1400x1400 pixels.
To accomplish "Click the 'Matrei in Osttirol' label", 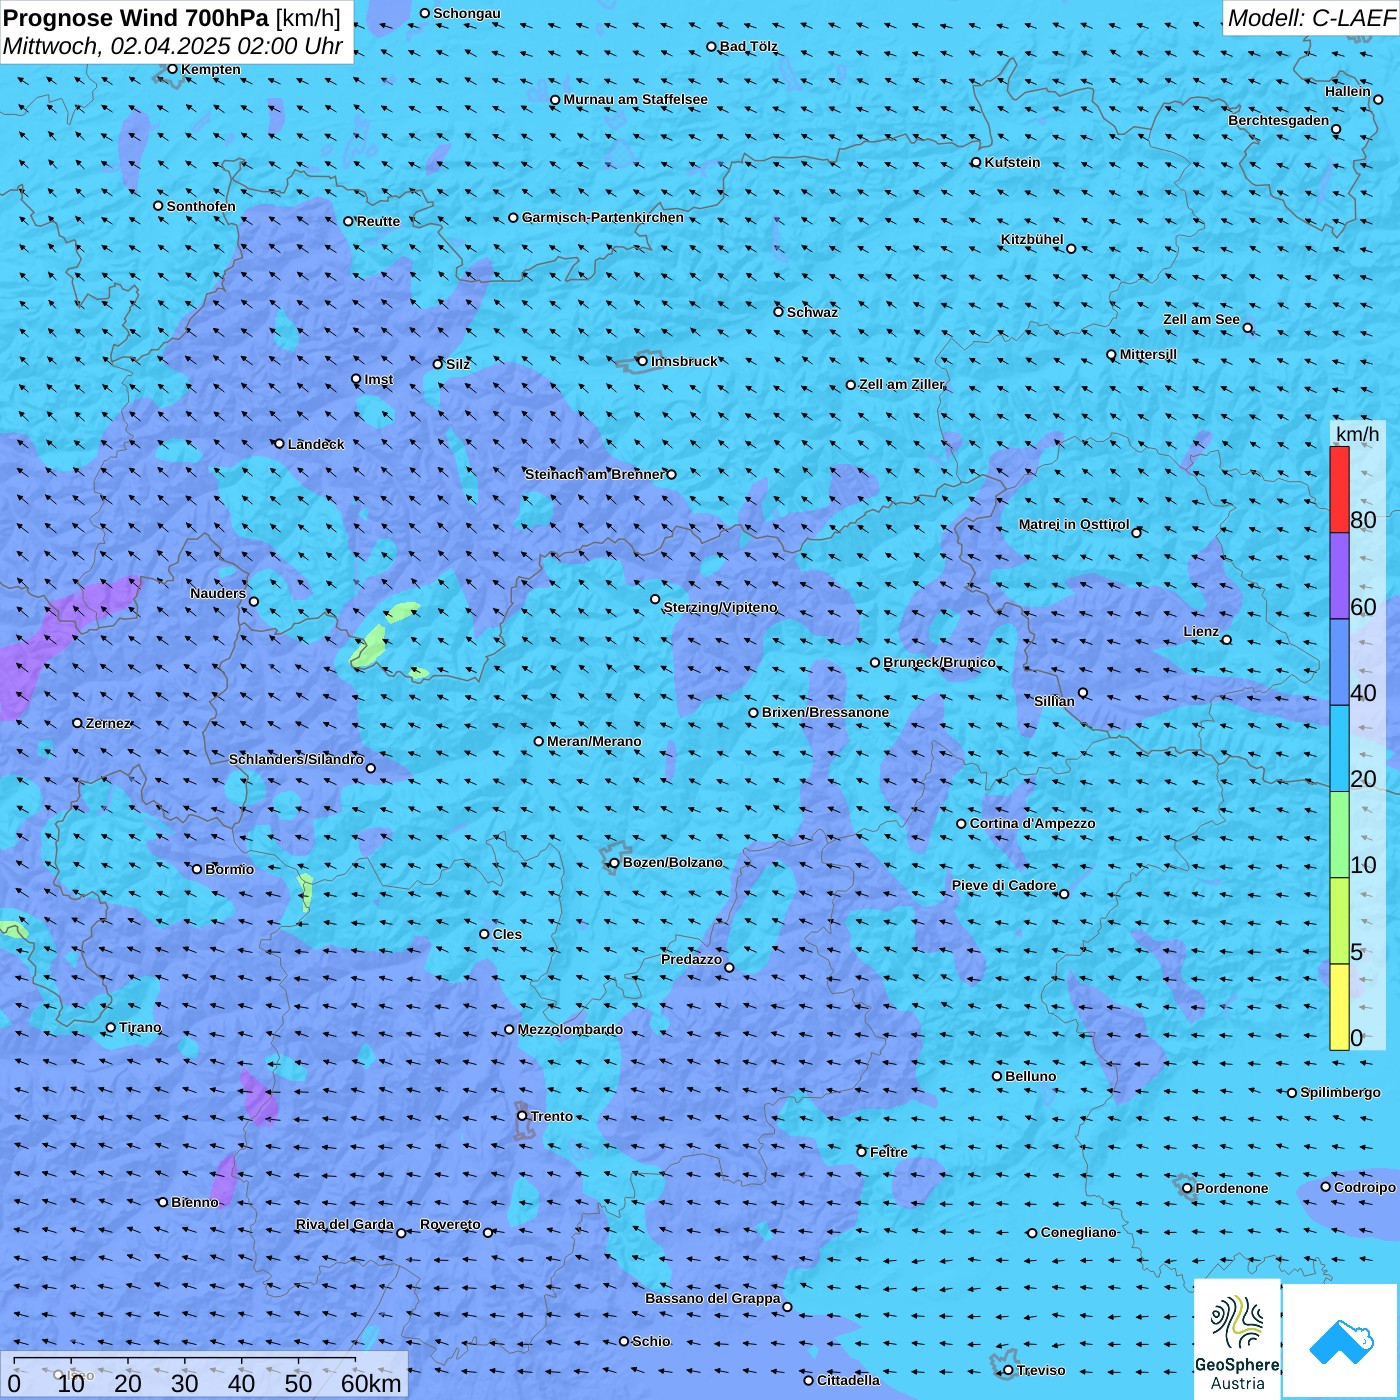I will coord(1074,524).
